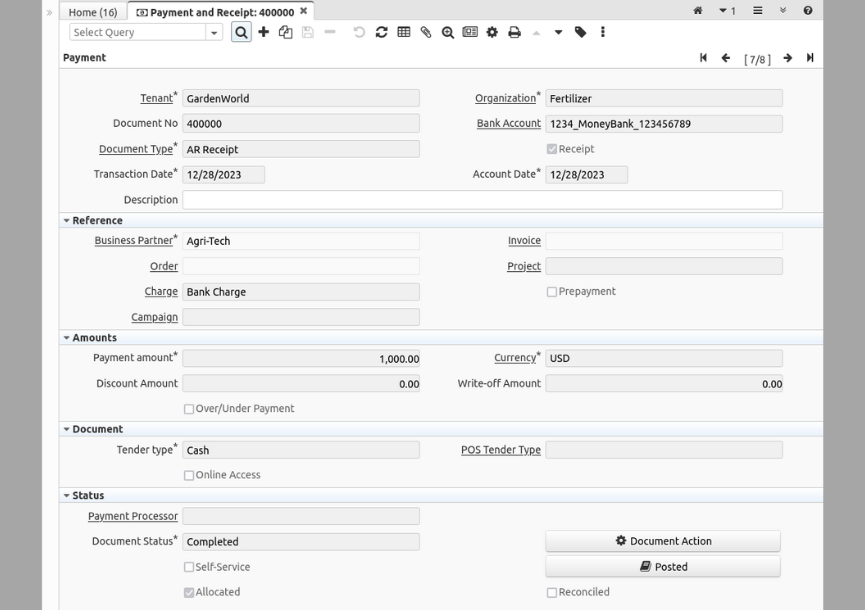865x610 pixels.
Task: Click the Parent Record up arrow
Action: pos(536,32)
